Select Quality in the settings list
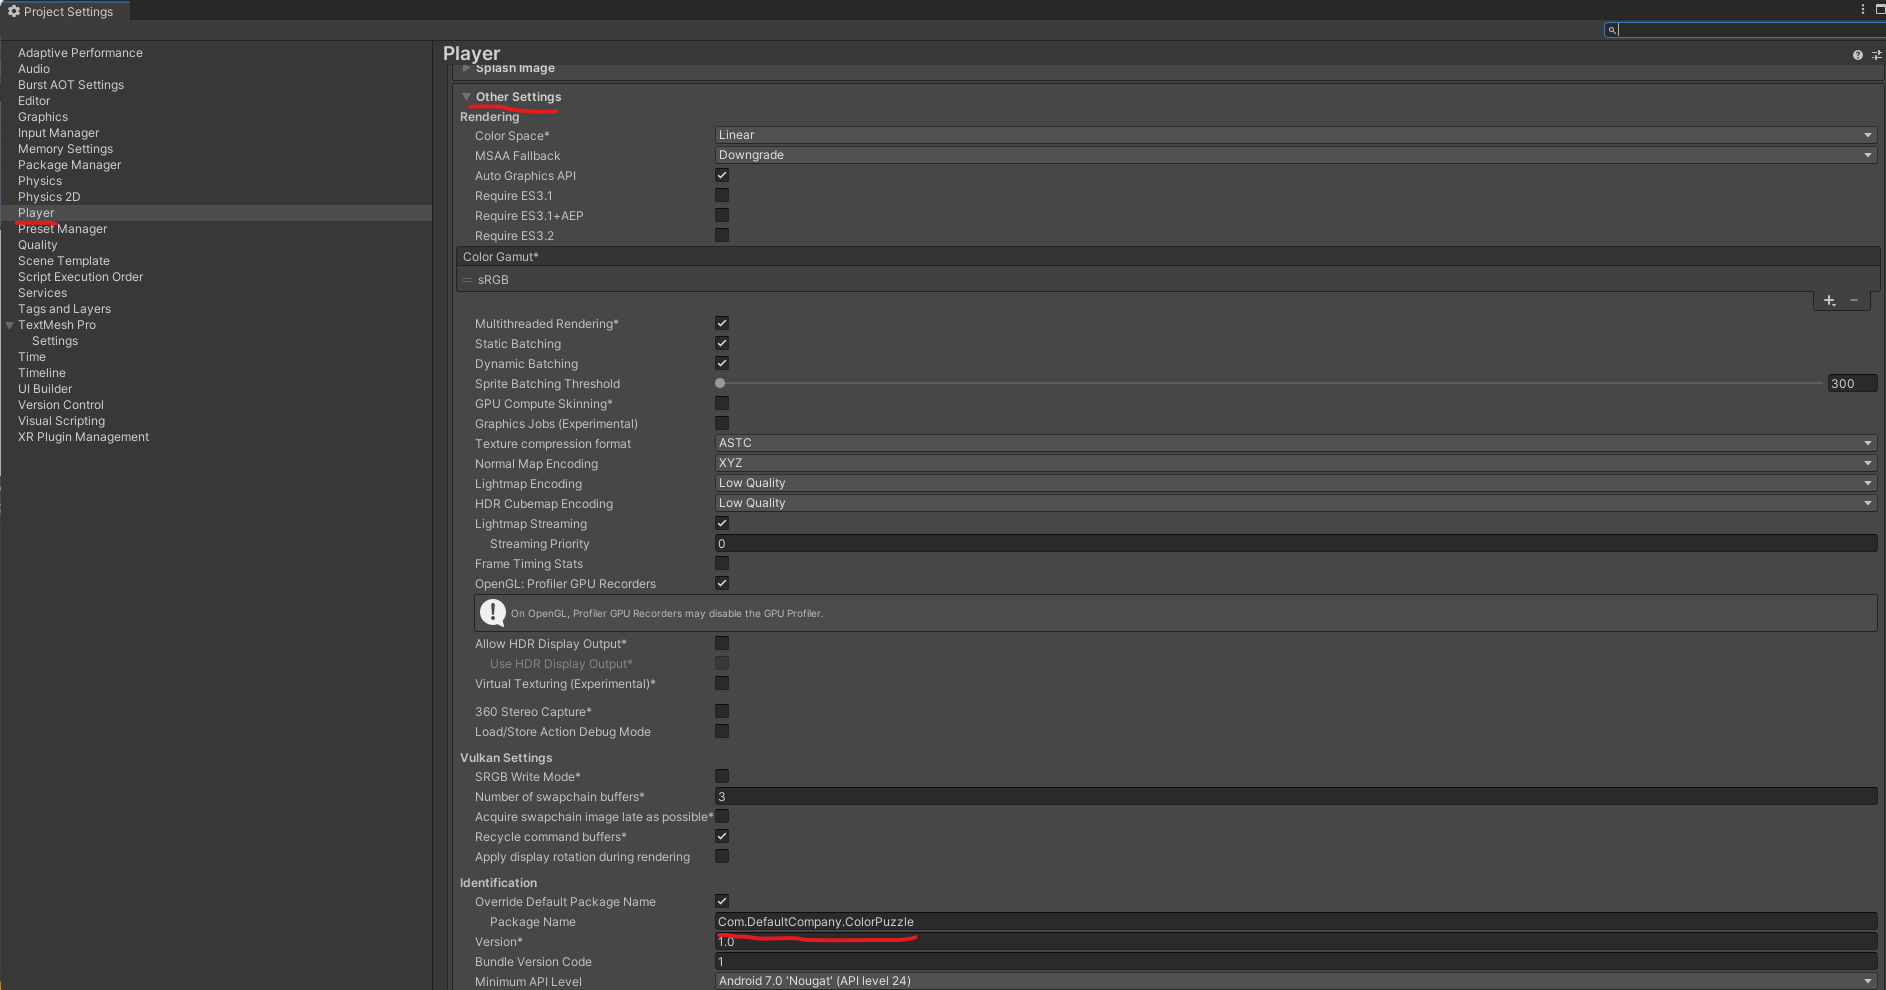The image size is (1886, 990). (x=38, y=245)
